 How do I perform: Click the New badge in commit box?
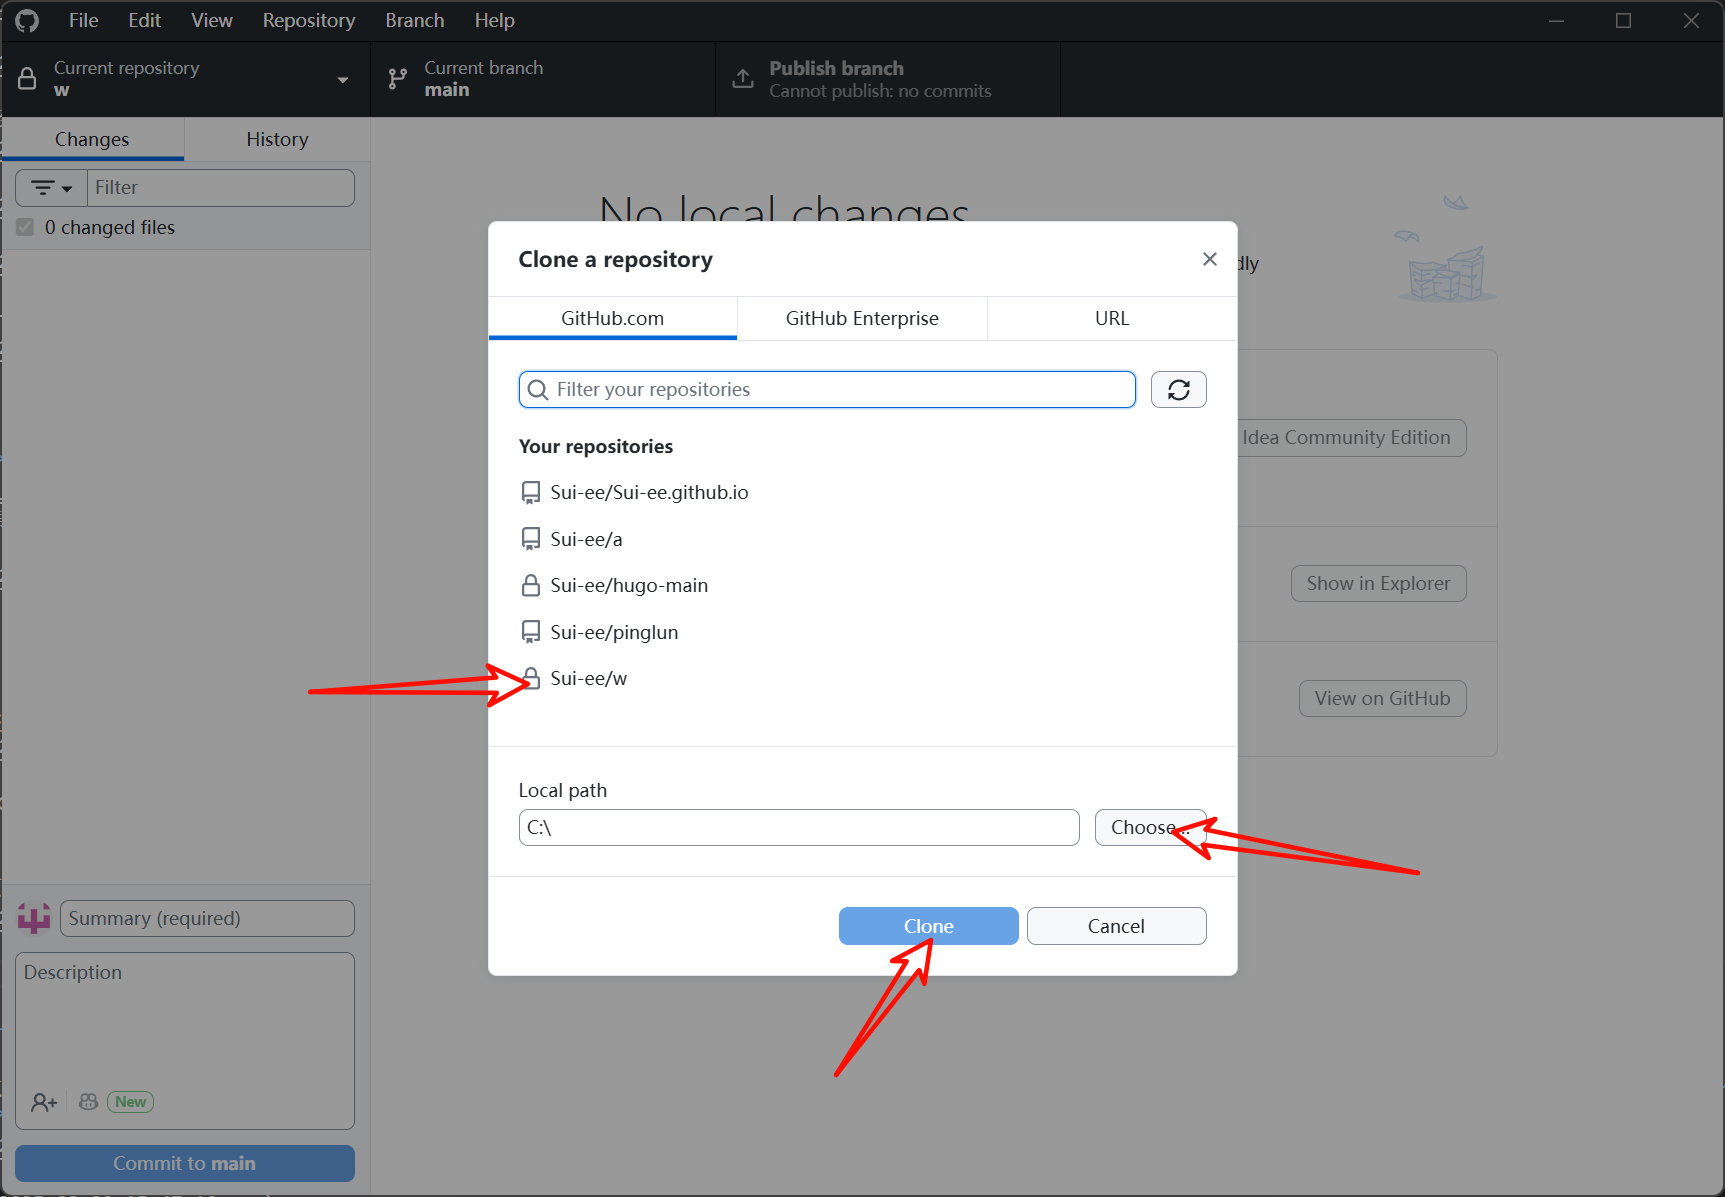[131, 1102]
